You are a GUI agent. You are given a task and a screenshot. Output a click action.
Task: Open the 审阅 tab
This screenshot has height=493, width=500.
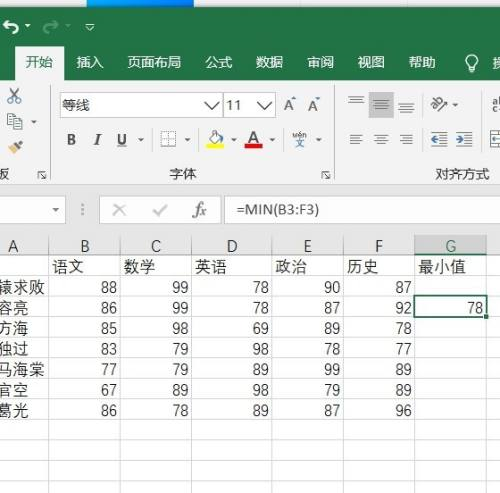coord(320,63)
